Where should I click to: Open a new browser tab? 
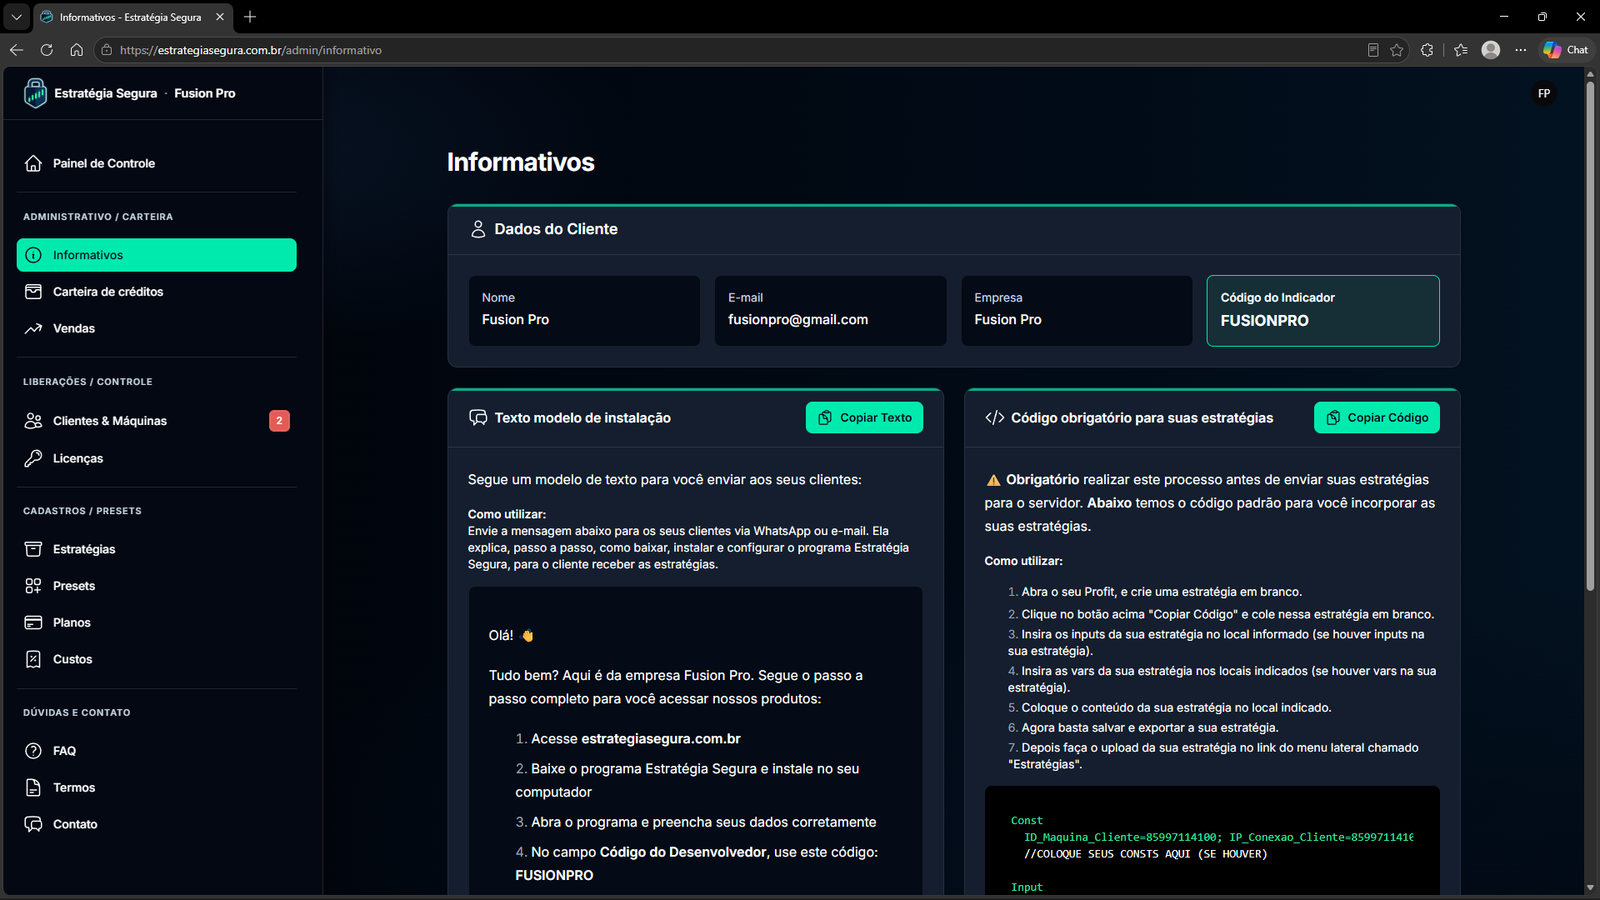click(250, 17)
